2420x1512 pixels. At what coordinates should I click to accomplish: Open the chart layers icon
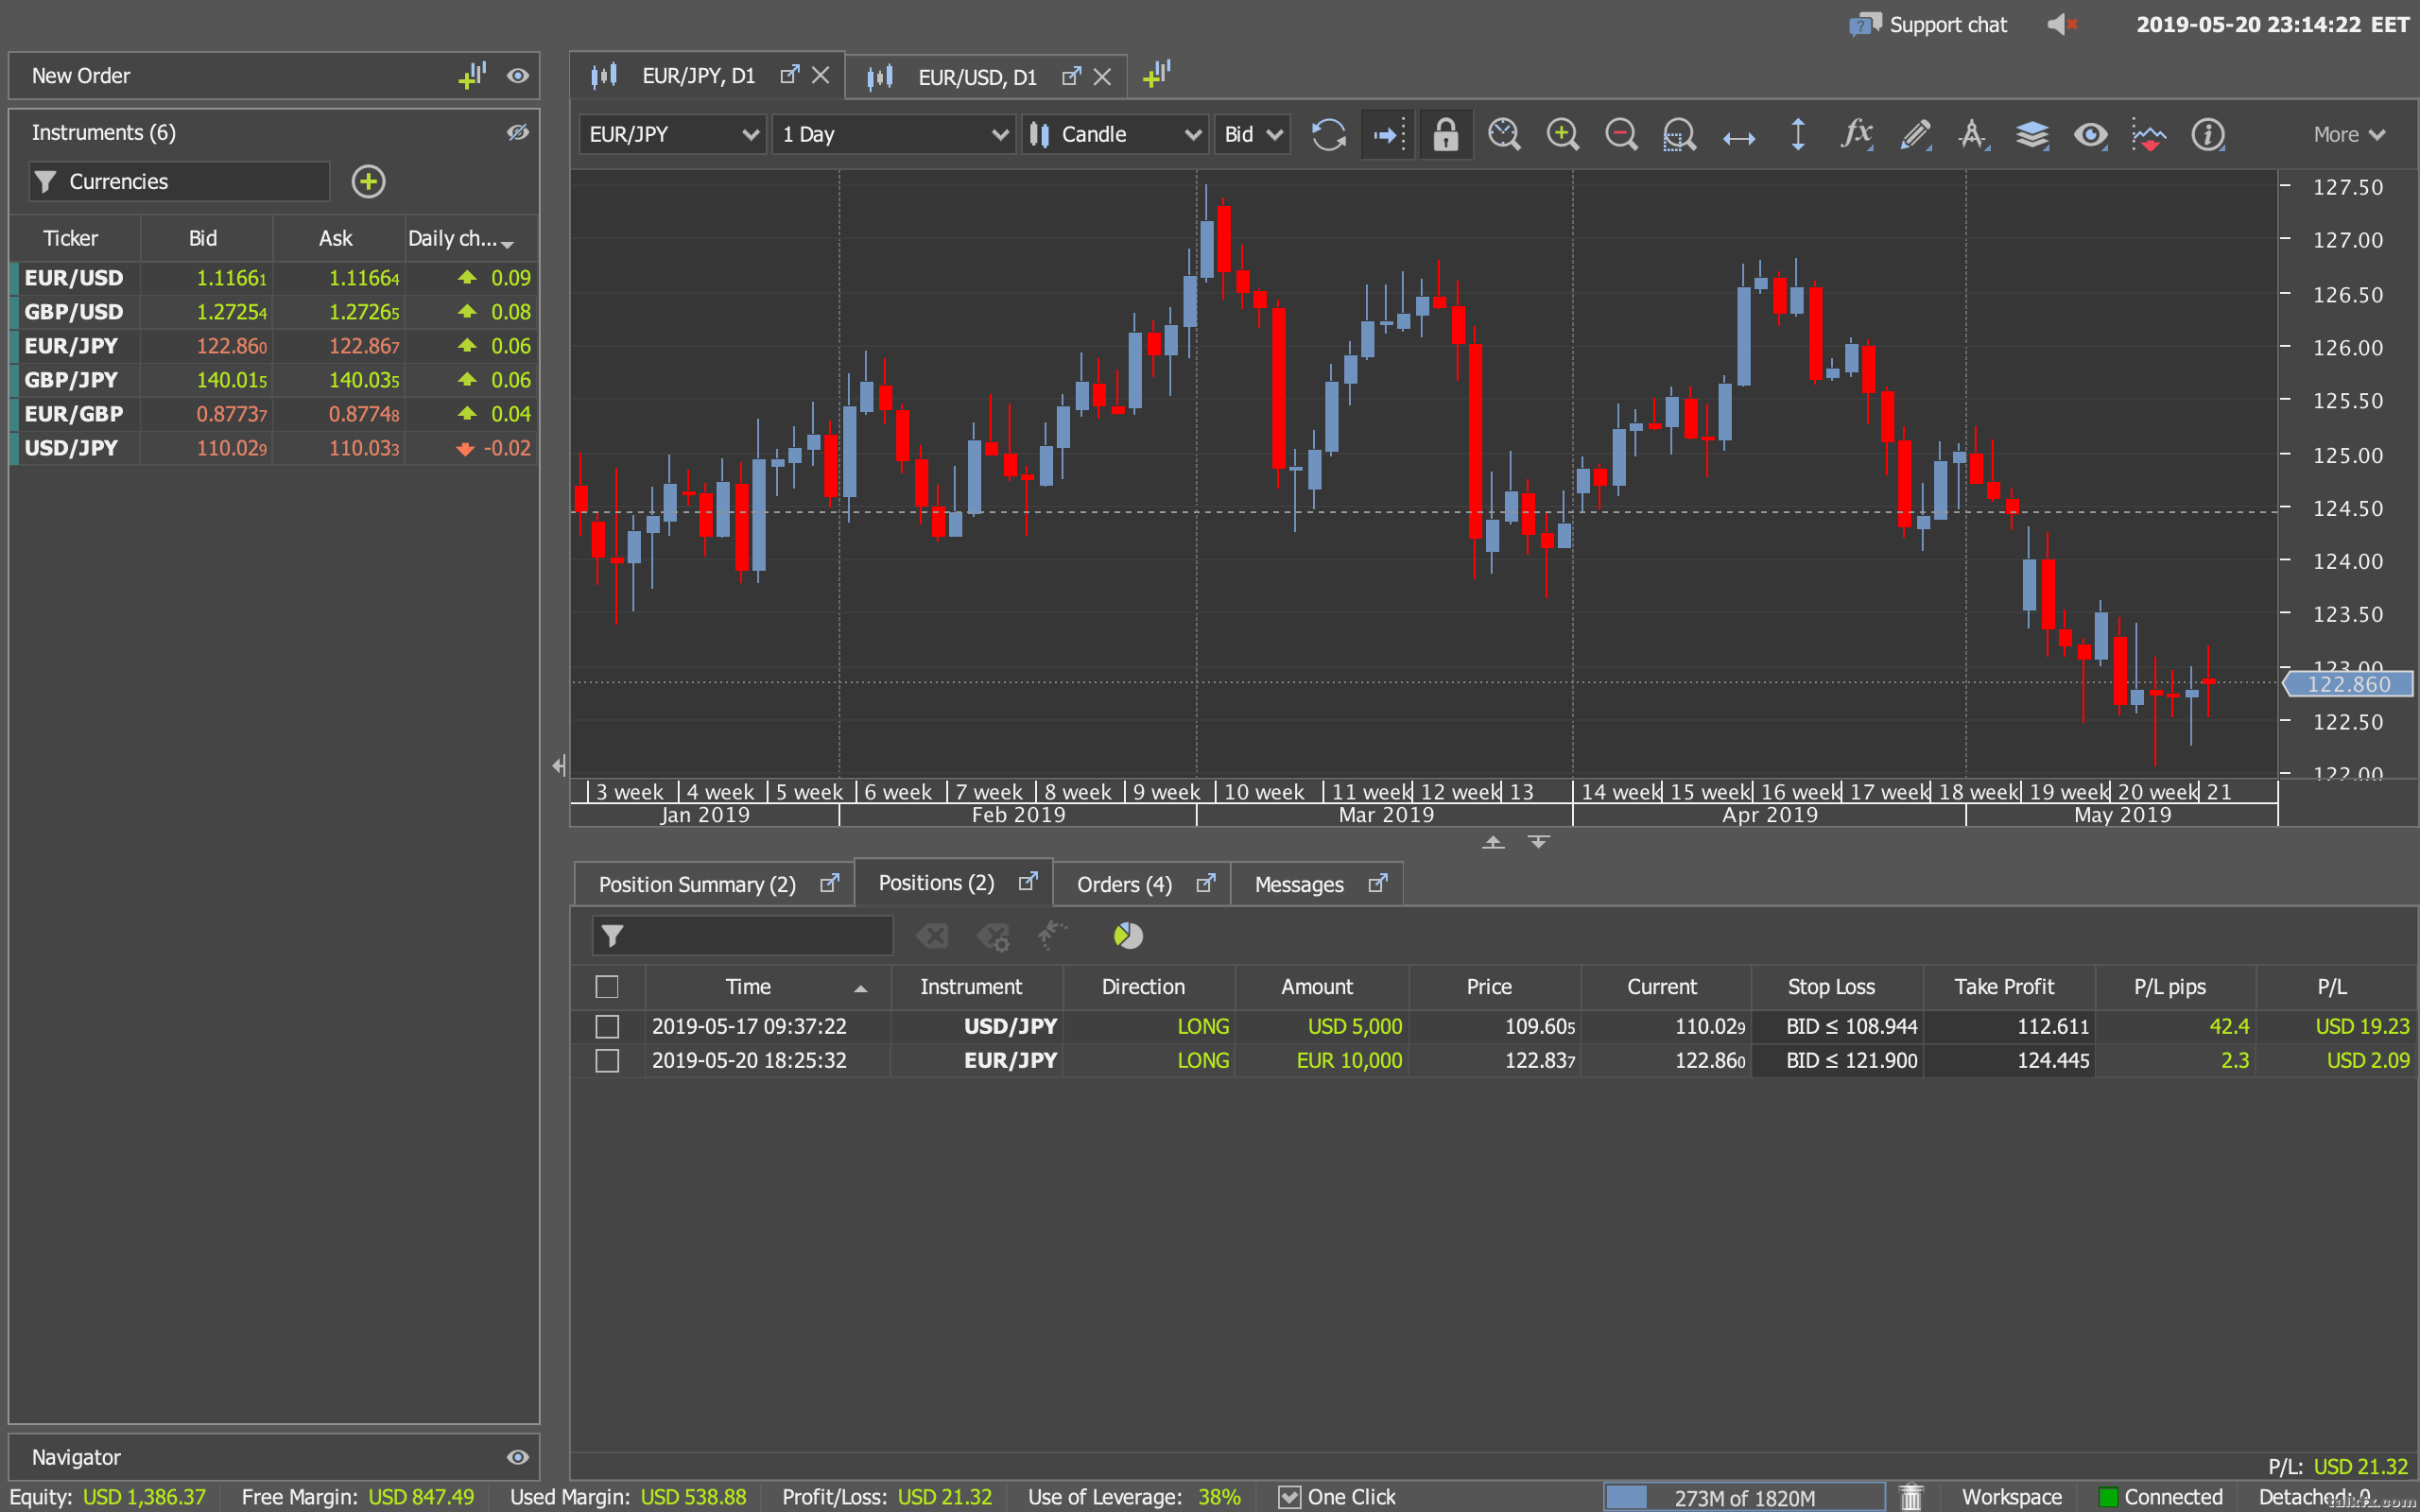click(2032, 134)
